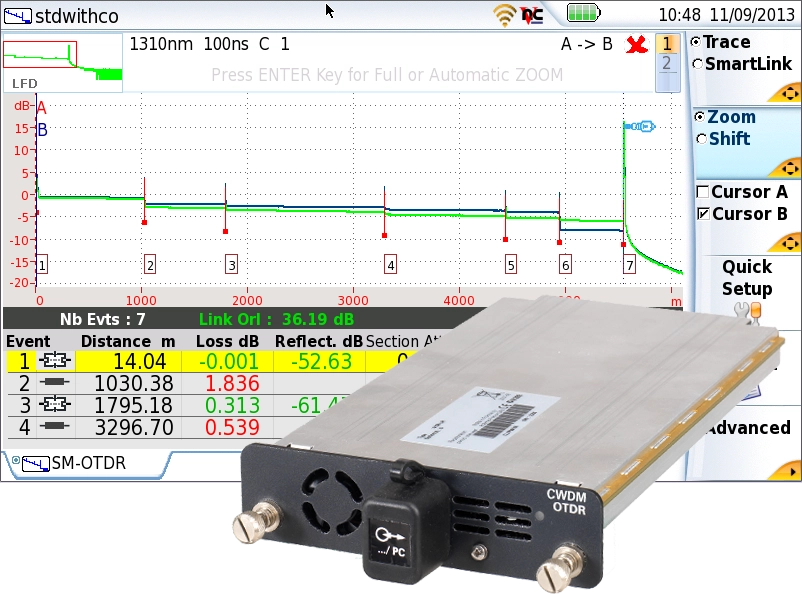The width and height of the screenshot is (802, 594).
Task: Click the Wi-Fi signal status icon
Action: click(504, 15)
